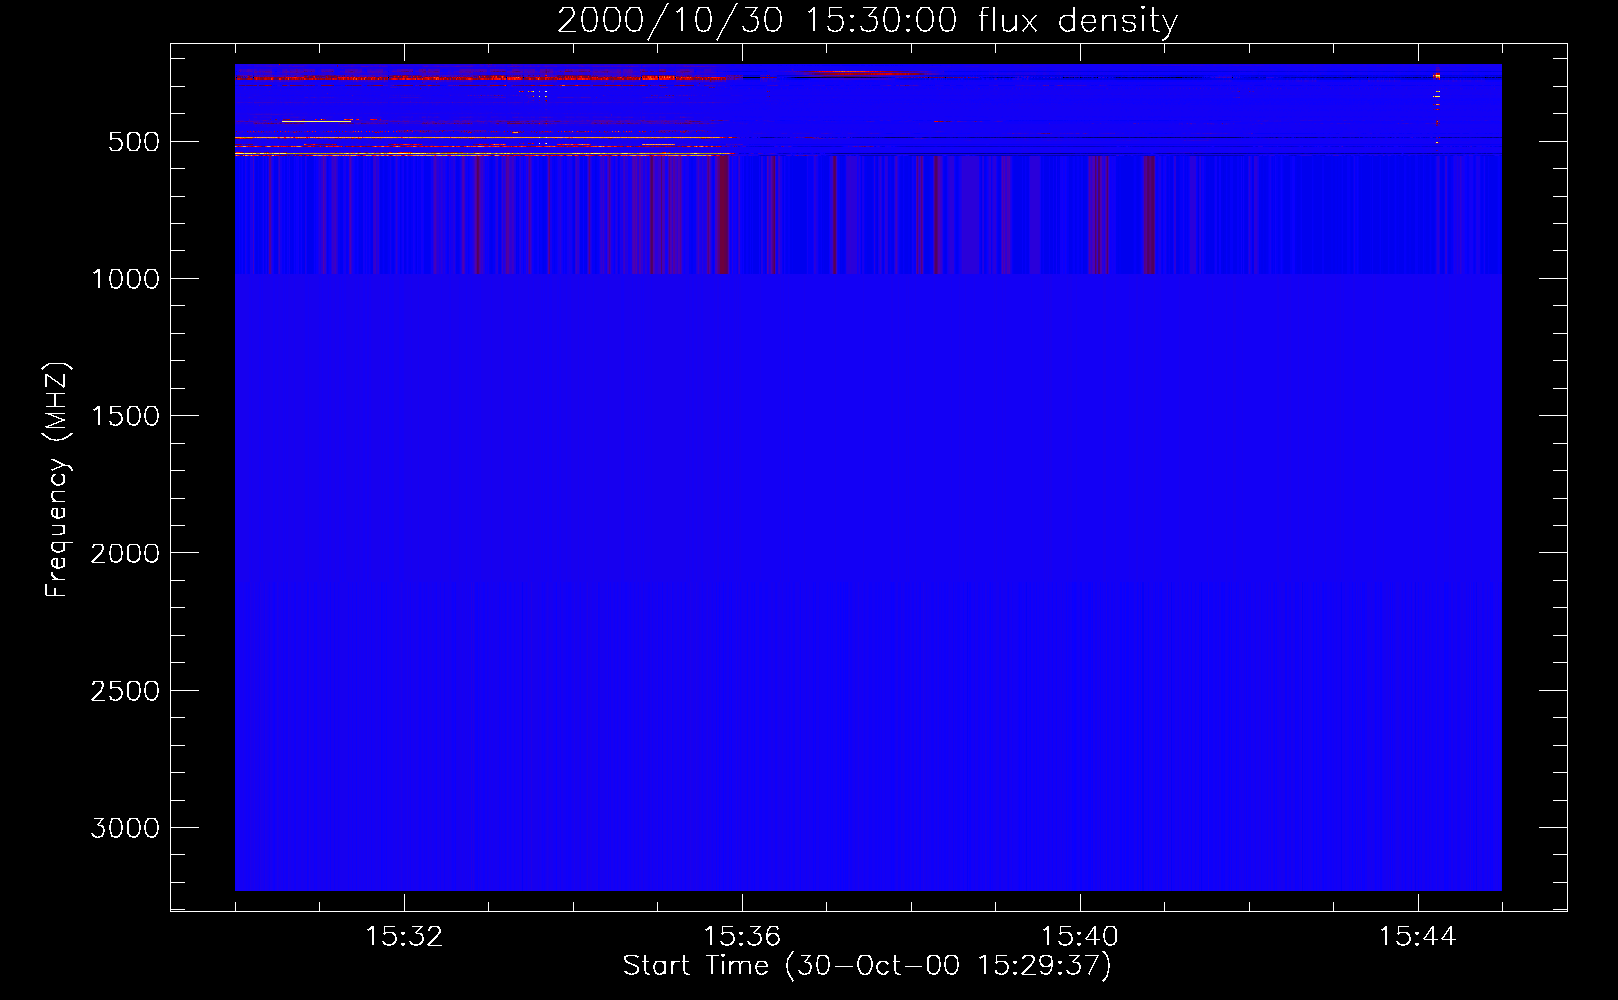Click the 500 frequency tick label
1618x1000 pixels.
pos(134,142)
